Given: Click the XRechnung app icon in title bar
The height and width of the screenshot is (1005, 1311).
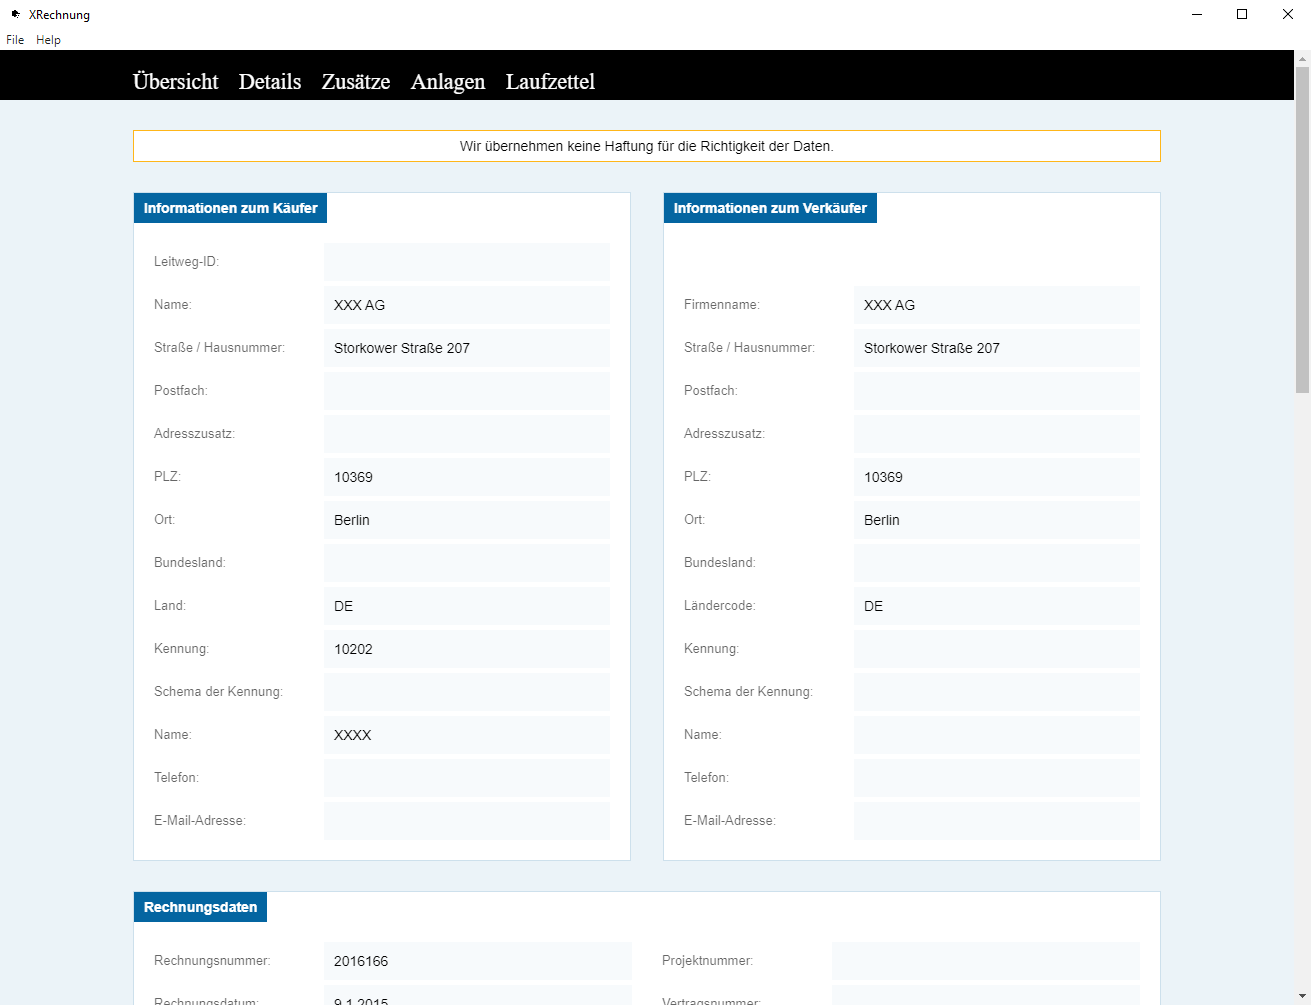Looking at the screenshot, I should (x=16, y=14).
